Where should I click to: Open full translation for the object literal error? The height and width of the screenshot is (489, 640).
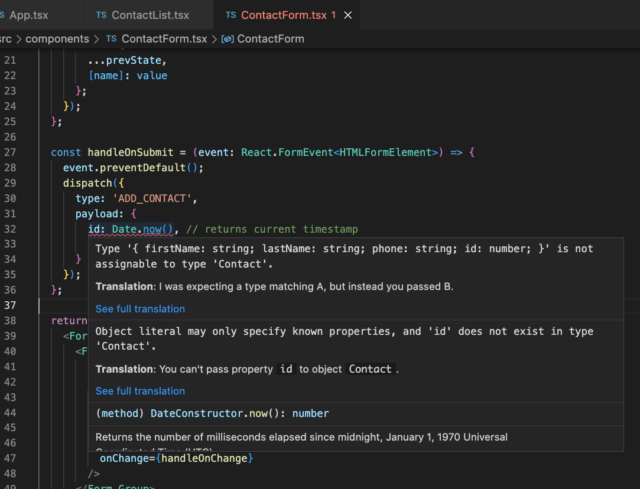pos(140,391)
